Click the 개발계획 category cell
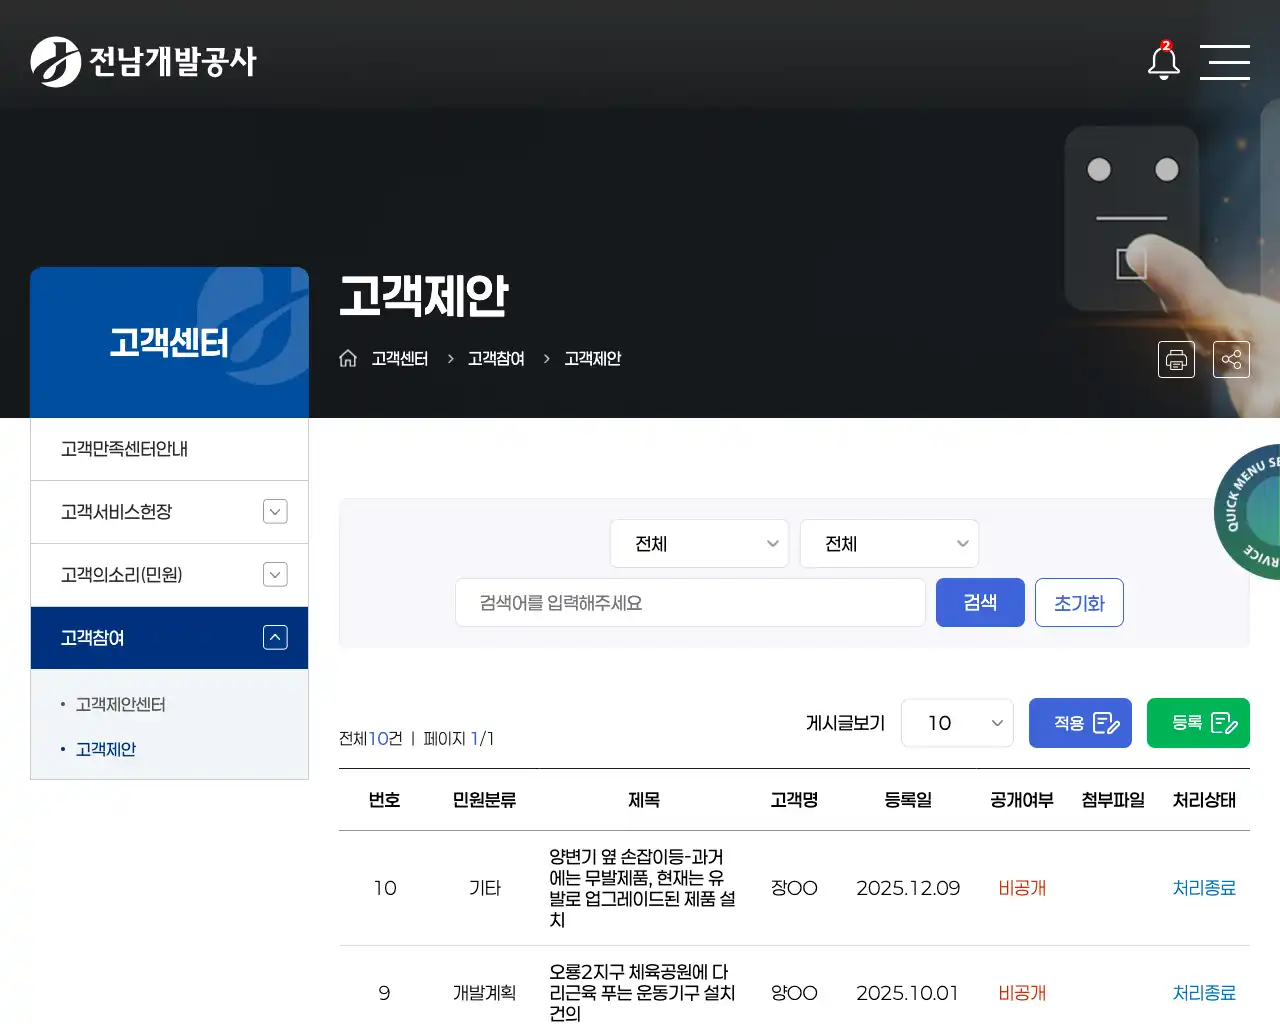 point(485,992)
